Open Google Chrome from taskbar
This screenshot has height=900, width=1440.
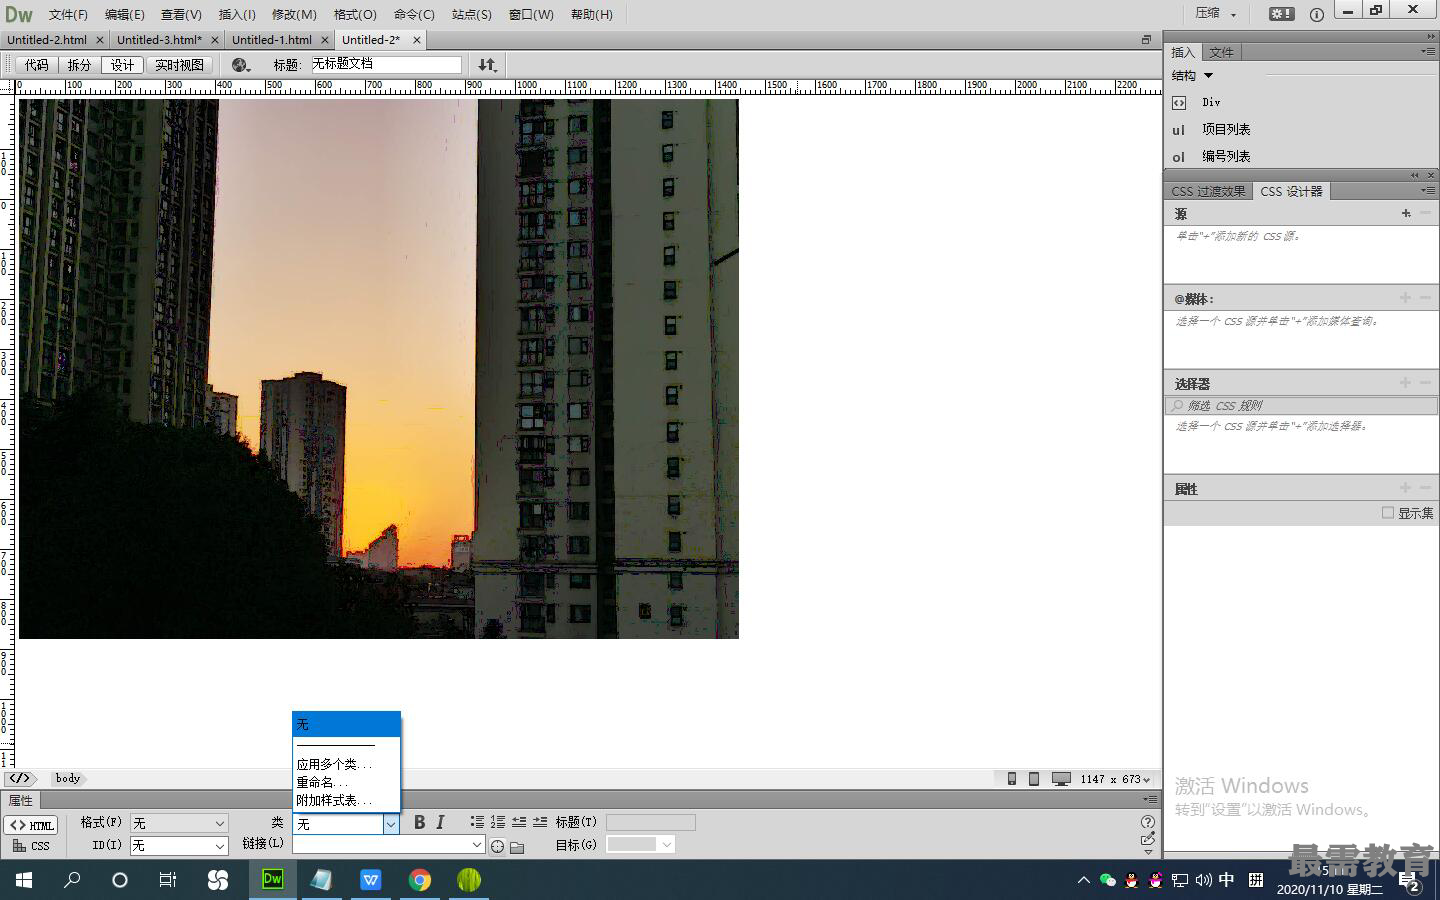click(x=420, y=879)
